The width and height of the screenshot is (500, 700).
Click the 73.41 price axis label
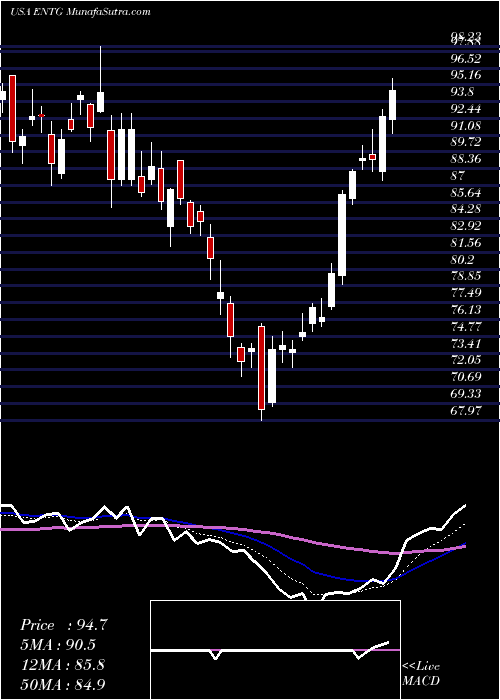(x=467, y=343)
